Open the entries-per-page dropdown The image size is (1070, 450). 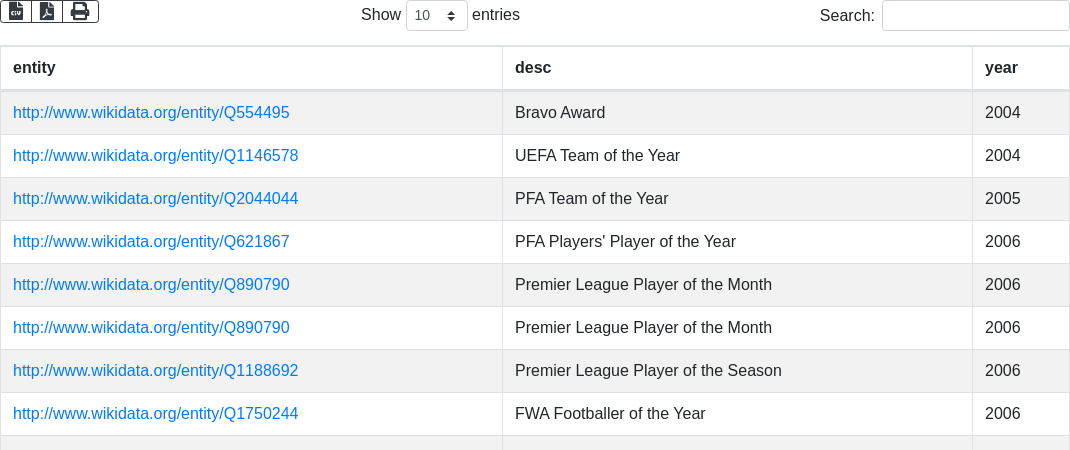coord(436,16)
